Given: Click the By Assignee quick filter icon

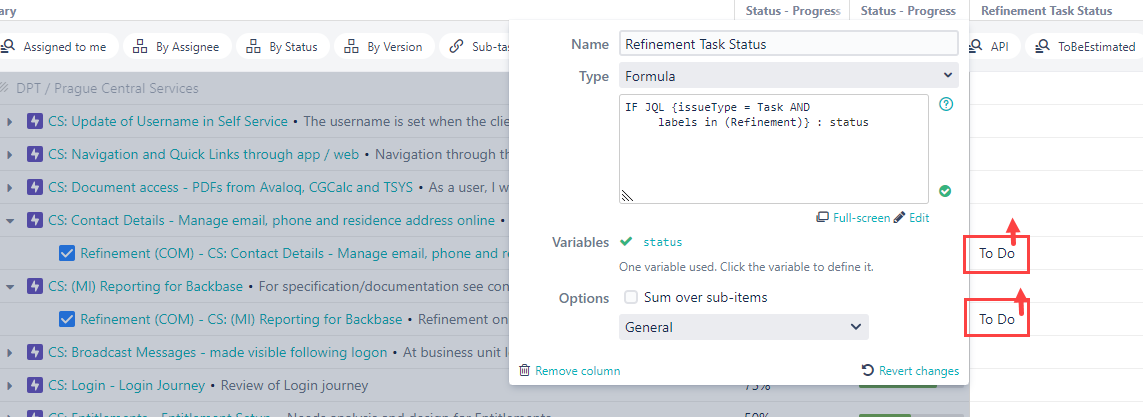Looking at the screenshot, I should coord(140,47).
